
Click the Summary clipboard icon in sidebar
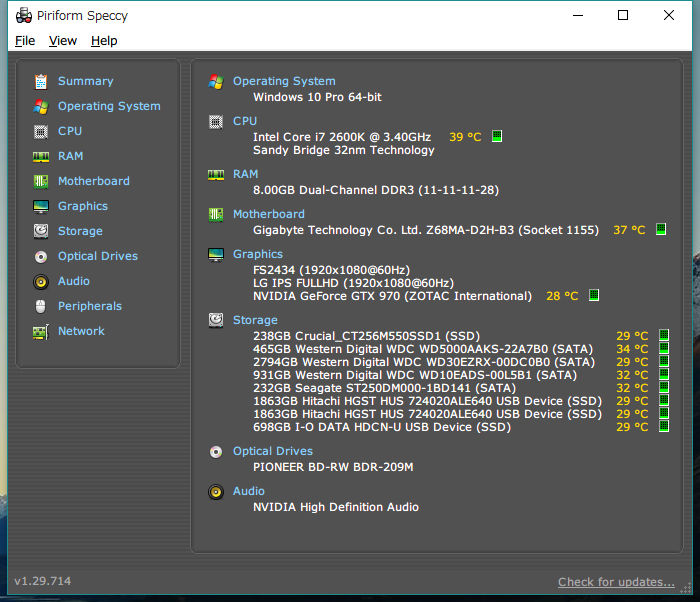tap(41, 81)
